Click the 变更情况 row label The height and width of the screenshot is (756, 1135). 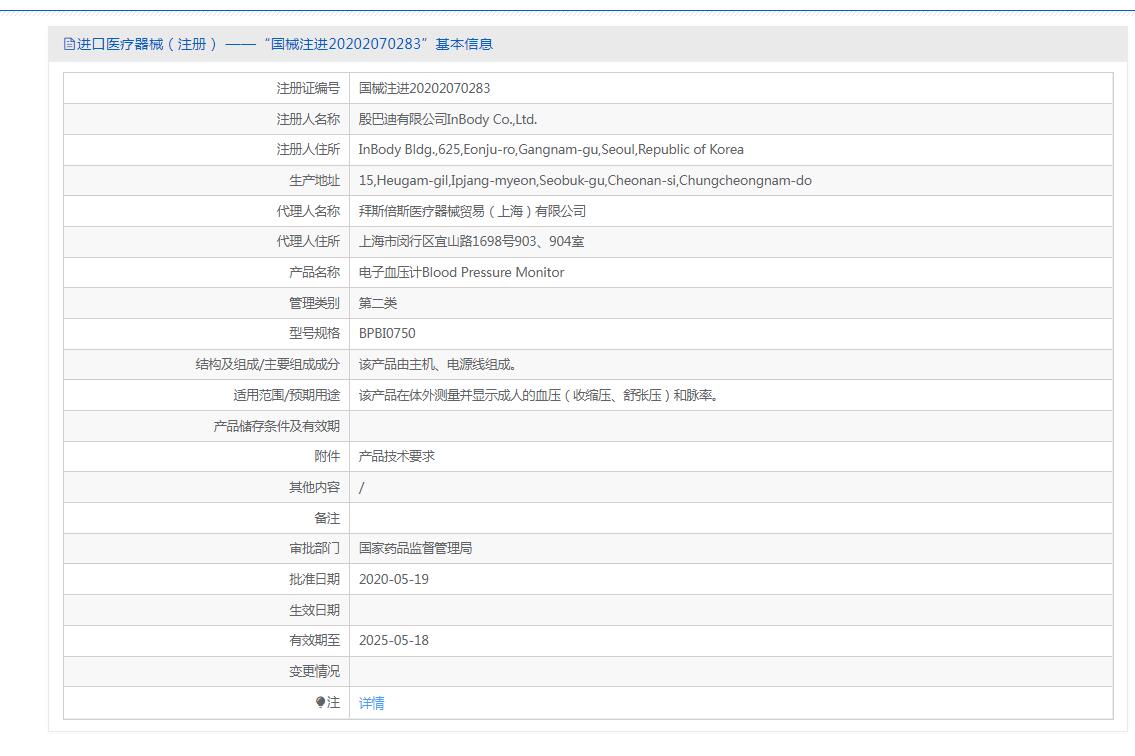314,672
